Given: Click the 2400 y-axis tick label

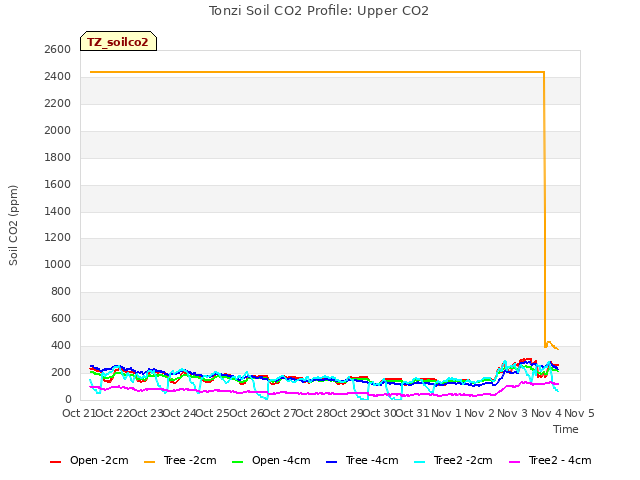Looking at the screenshot, I should (x=58, y=76).
